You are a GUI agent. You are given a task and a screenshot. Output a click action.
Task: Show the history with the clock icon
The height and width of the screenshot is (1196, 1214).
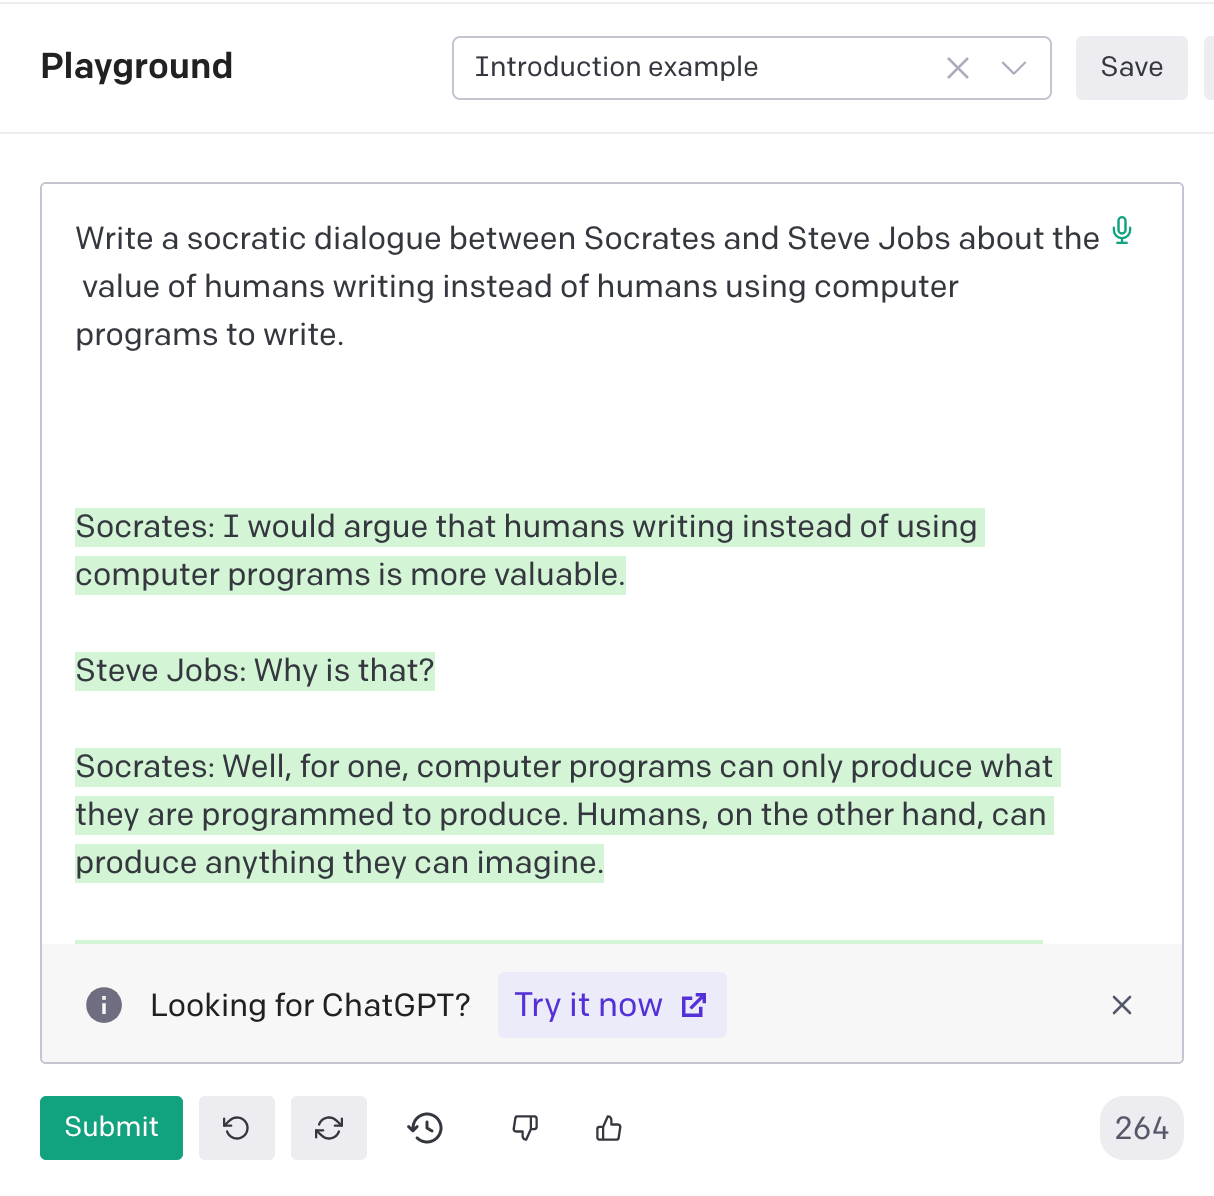pos(425,1128)
